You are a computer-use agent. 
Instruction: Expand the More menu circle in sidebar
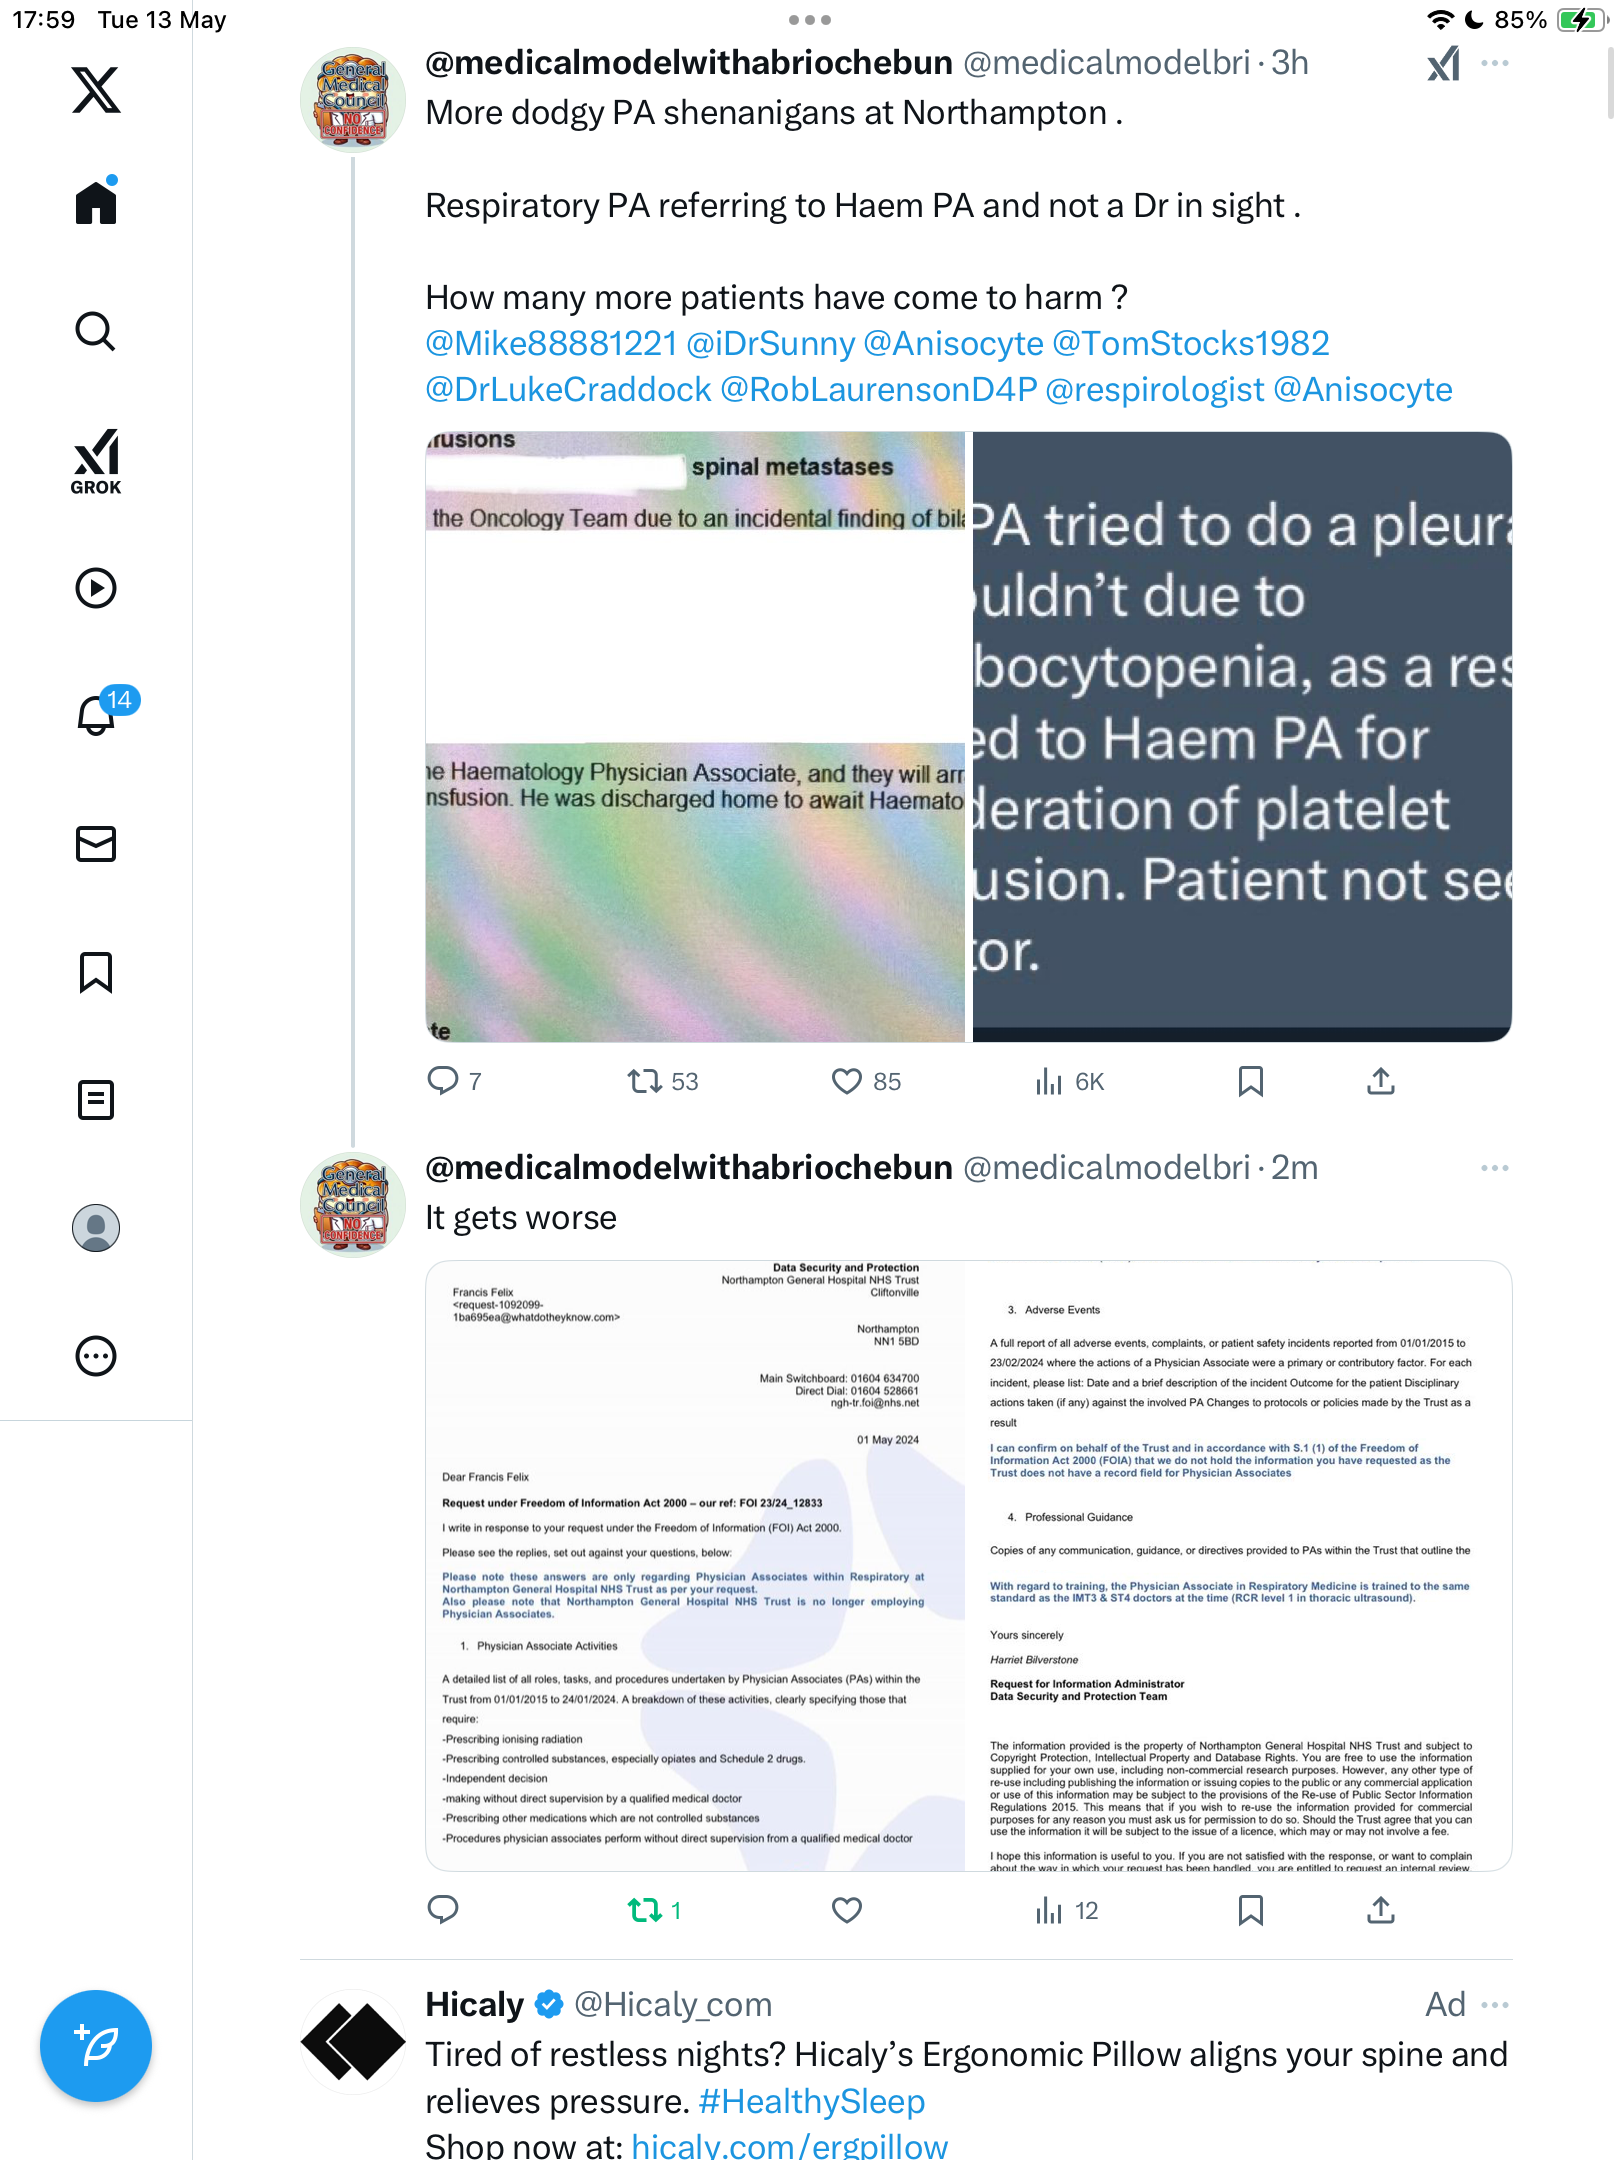tap(96, 1356)
